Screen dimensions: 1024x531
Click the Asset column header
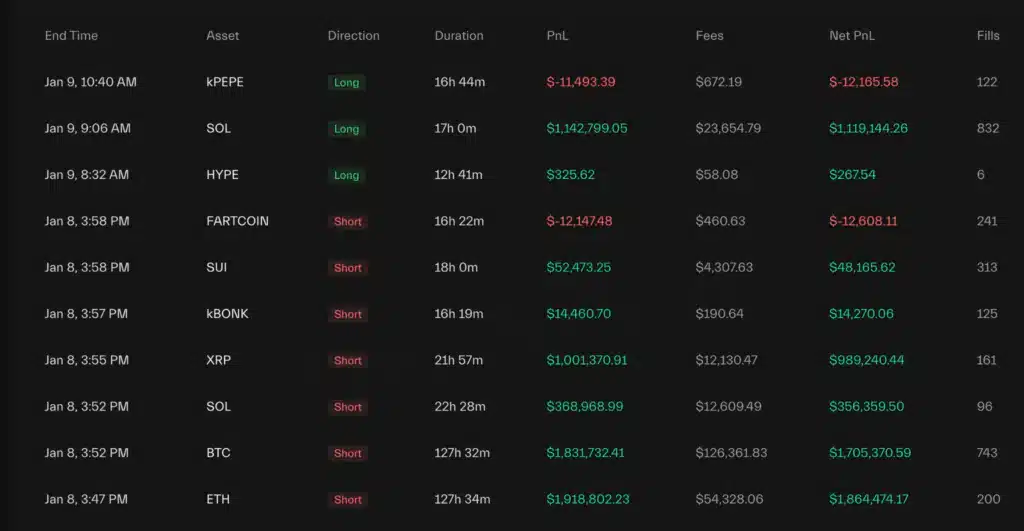(222, 36)
